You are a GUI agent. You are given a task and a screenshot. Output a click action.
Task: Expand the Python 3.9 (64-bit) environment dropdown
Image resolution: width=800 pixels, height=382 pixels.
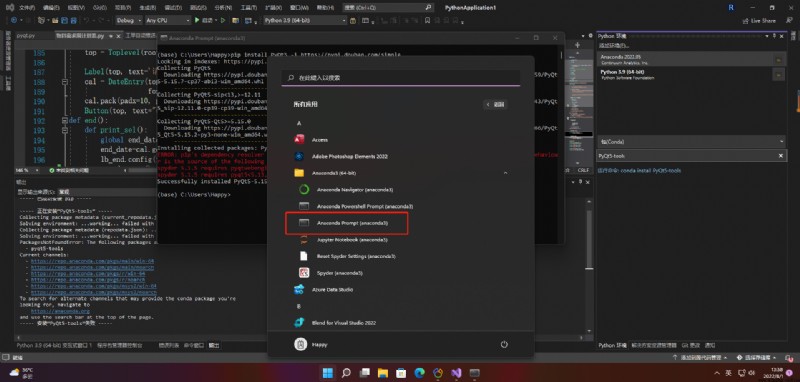tap(305, 20)
